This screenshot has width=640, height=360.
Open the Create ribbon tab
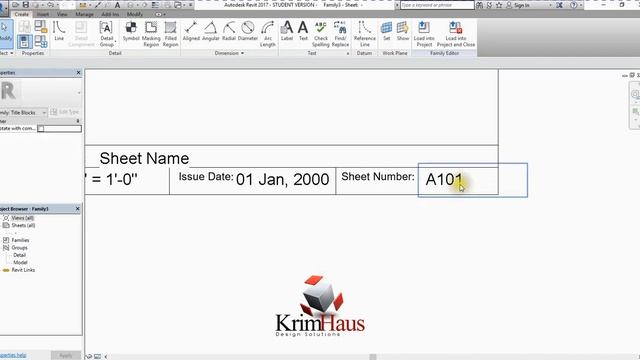point(22,14)
